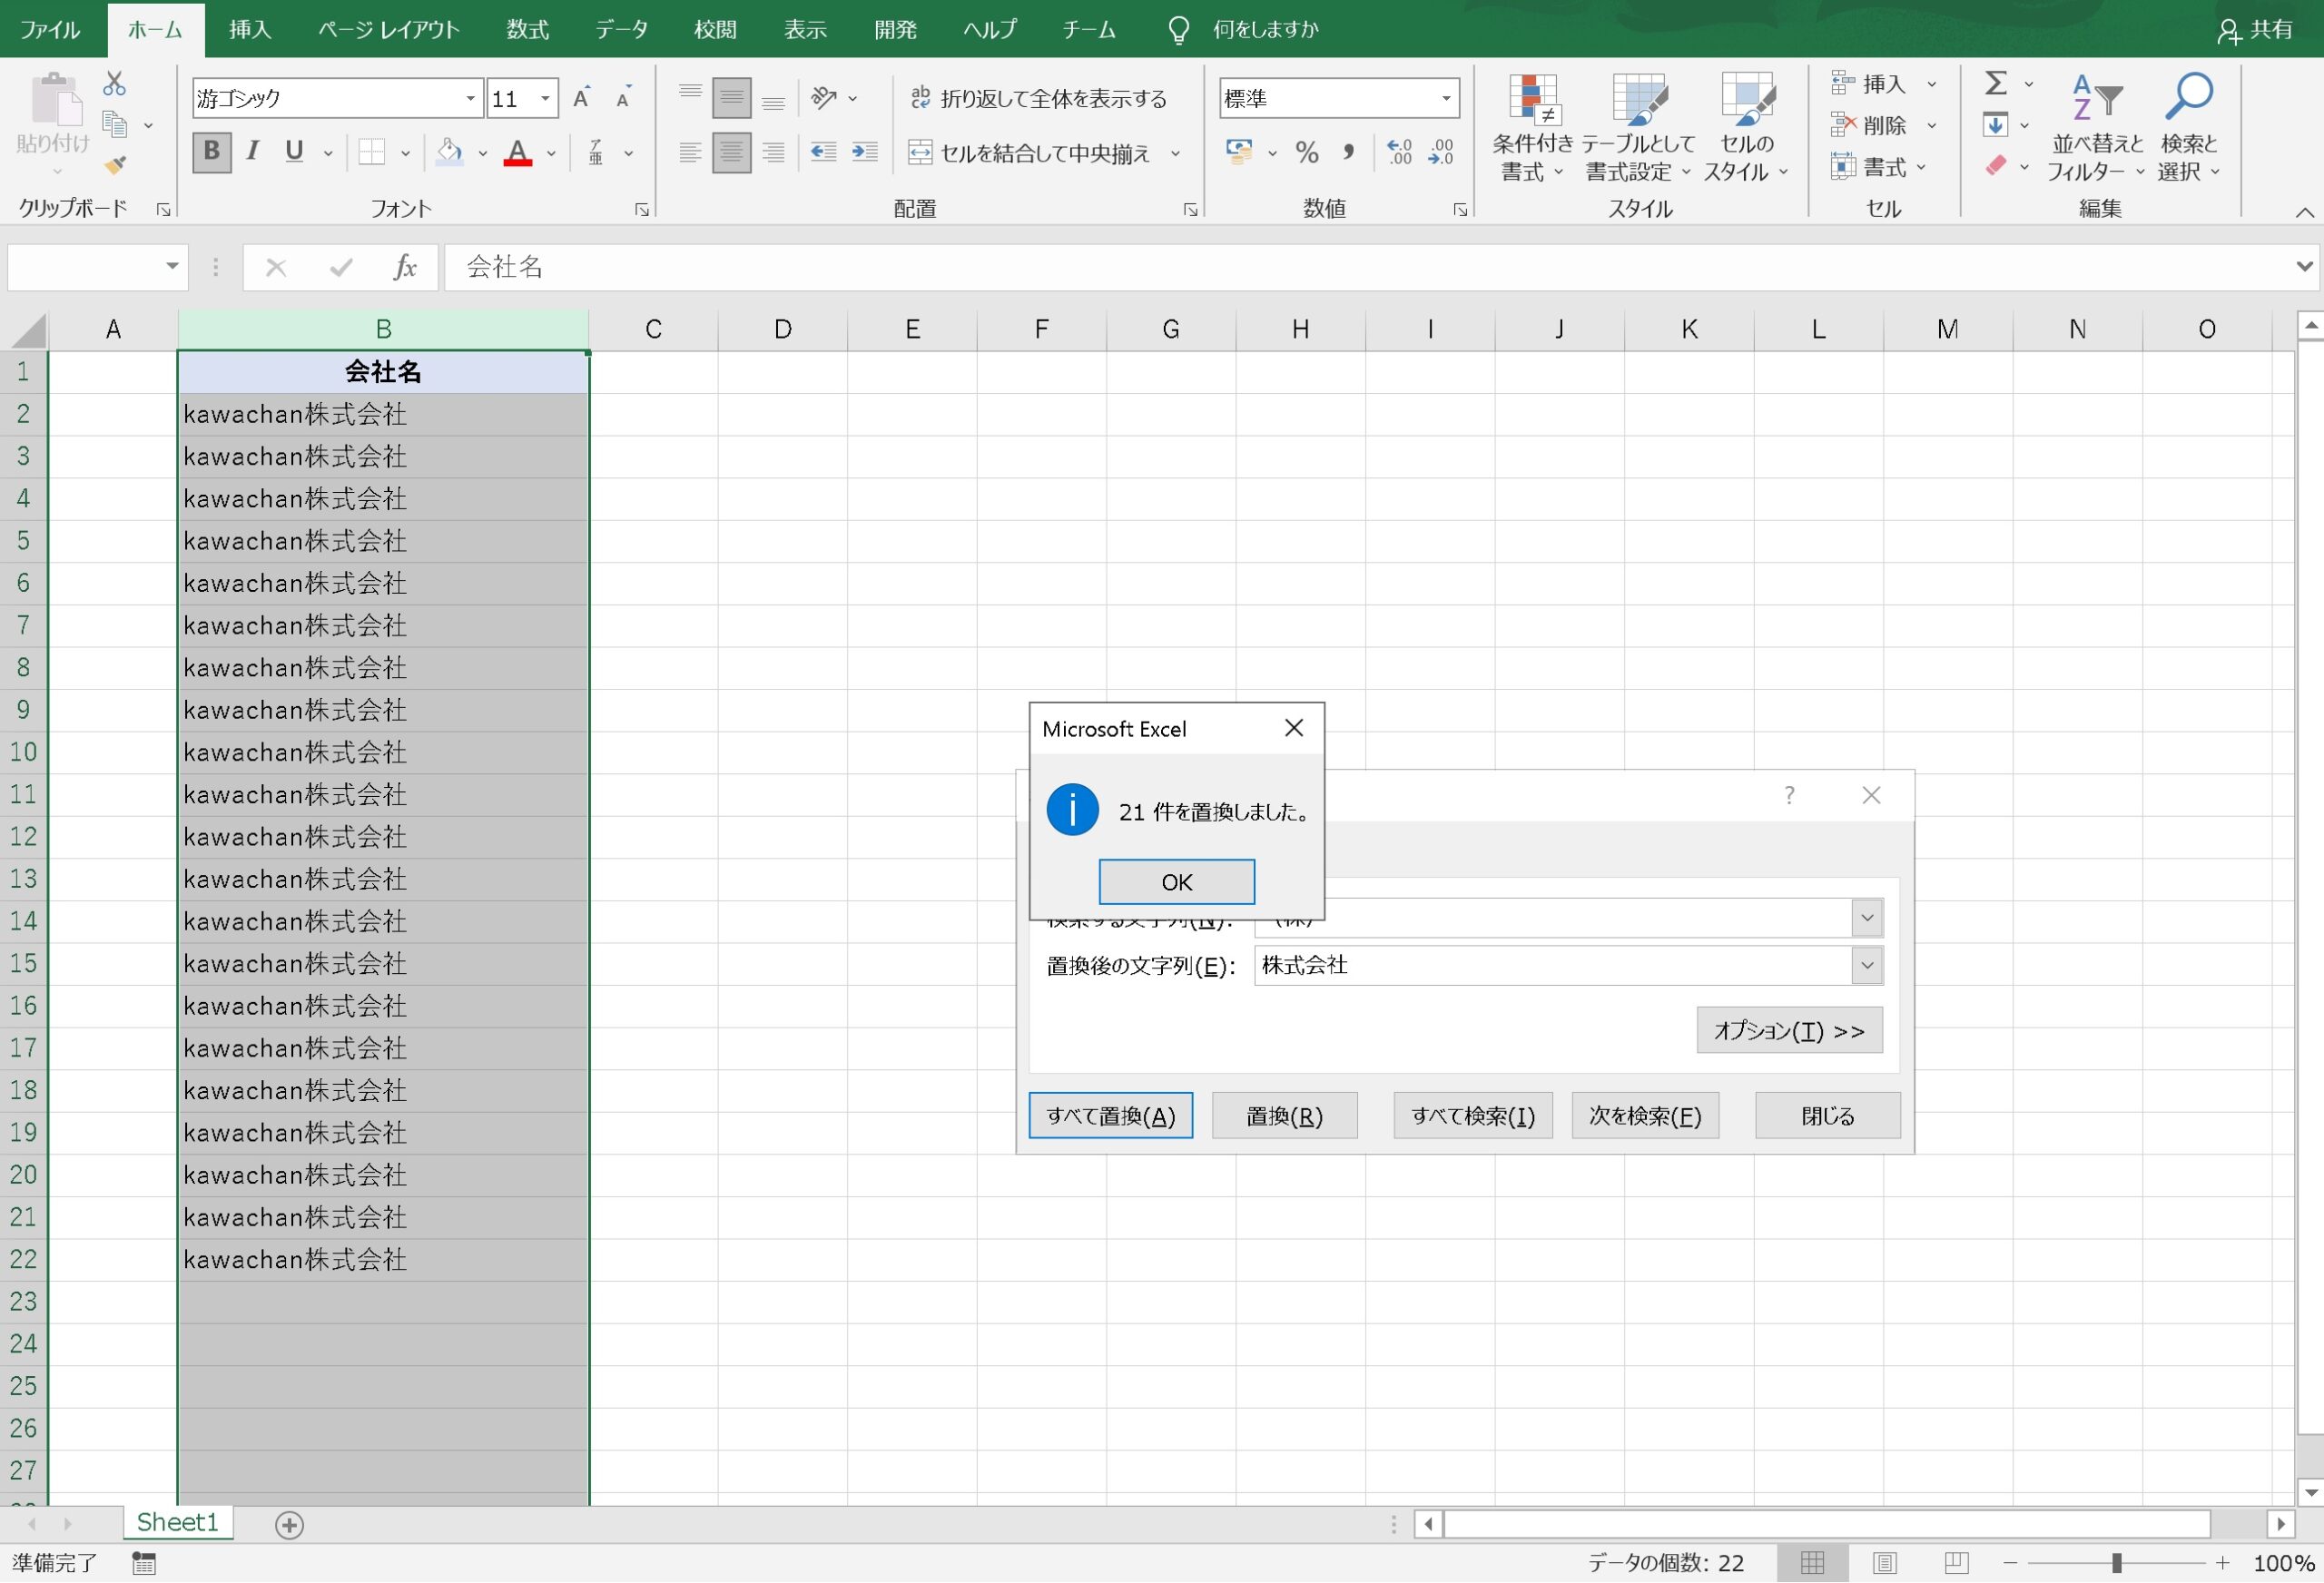
Task: Expand 置換後の文字列 dropdown arrow
Action: point(1867,966)
